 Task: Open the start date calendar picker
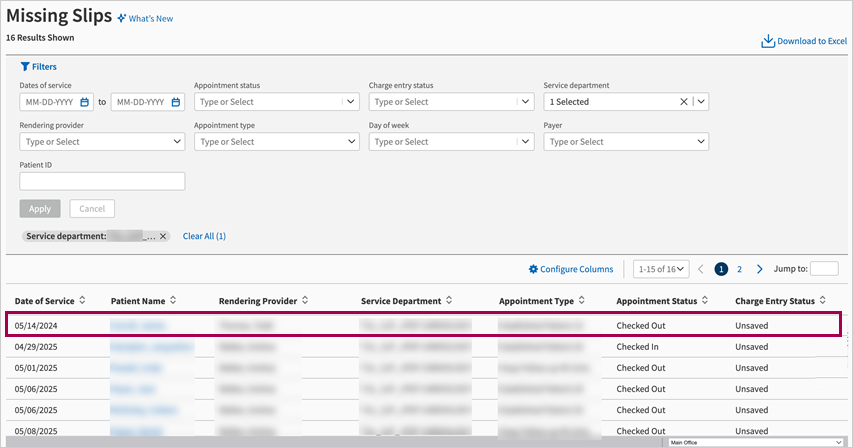click(85, 102)
